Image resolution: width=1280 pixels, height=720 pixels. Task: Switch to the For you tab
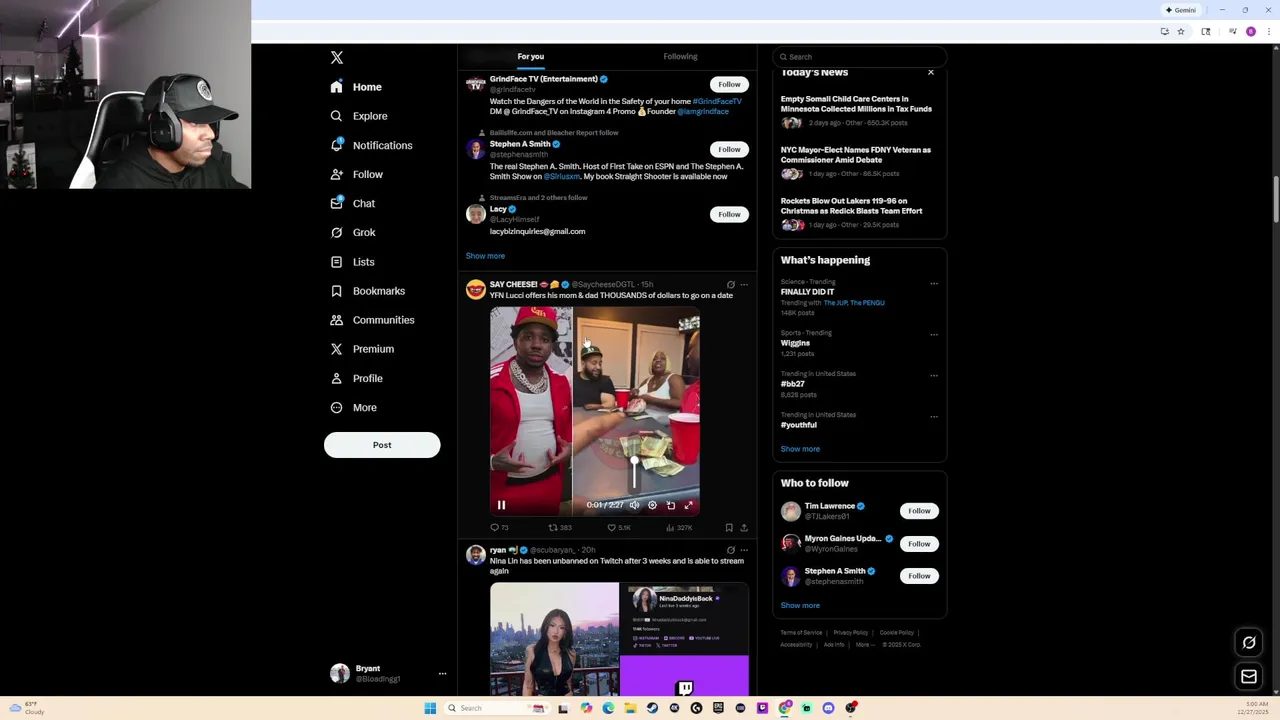coord(531,56)
